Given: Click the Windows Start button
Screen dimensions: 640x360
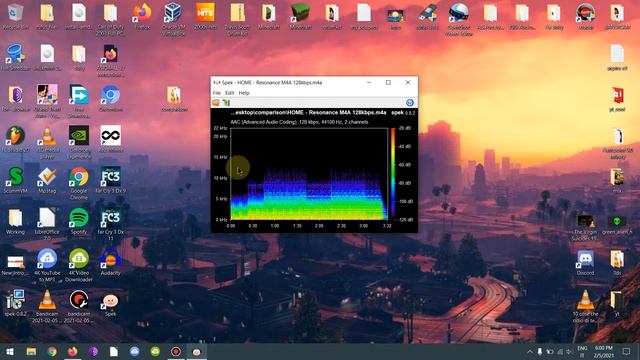Looking at the screenshot, I should coord(10,351).
